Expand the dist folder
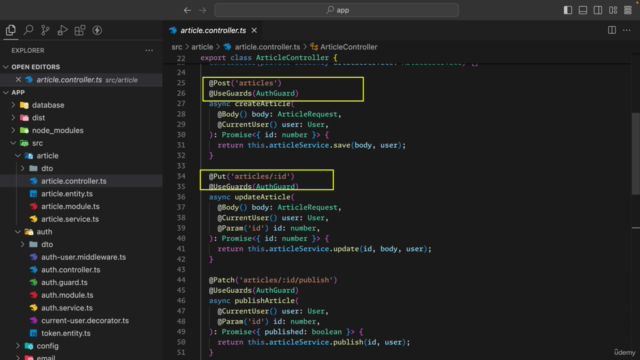The width and height of the screenshot is (640, 360). pos(38,118)
